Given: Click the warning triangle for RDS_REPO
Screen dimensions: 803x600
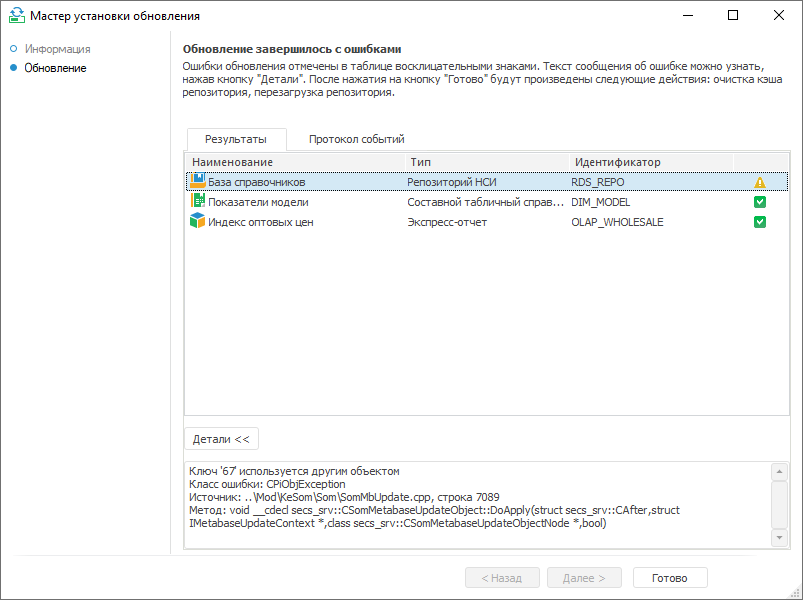Looking at the screenshot, I should coord(760,183).
